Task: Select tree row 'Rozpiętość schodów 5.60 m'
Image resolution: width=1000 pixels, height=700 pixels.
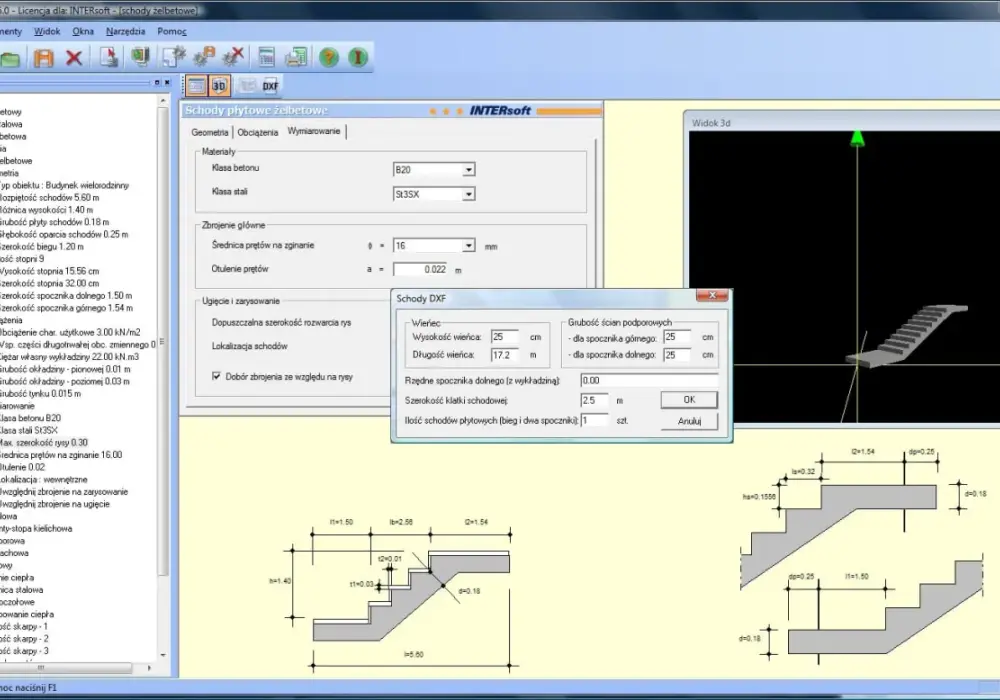Action: coord(49,198)
